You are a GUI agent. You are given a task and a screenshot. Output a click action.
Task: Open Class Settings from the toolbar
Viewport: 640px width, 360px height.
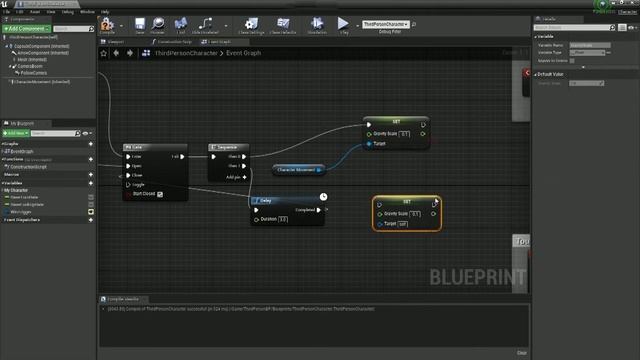(251, 24)
